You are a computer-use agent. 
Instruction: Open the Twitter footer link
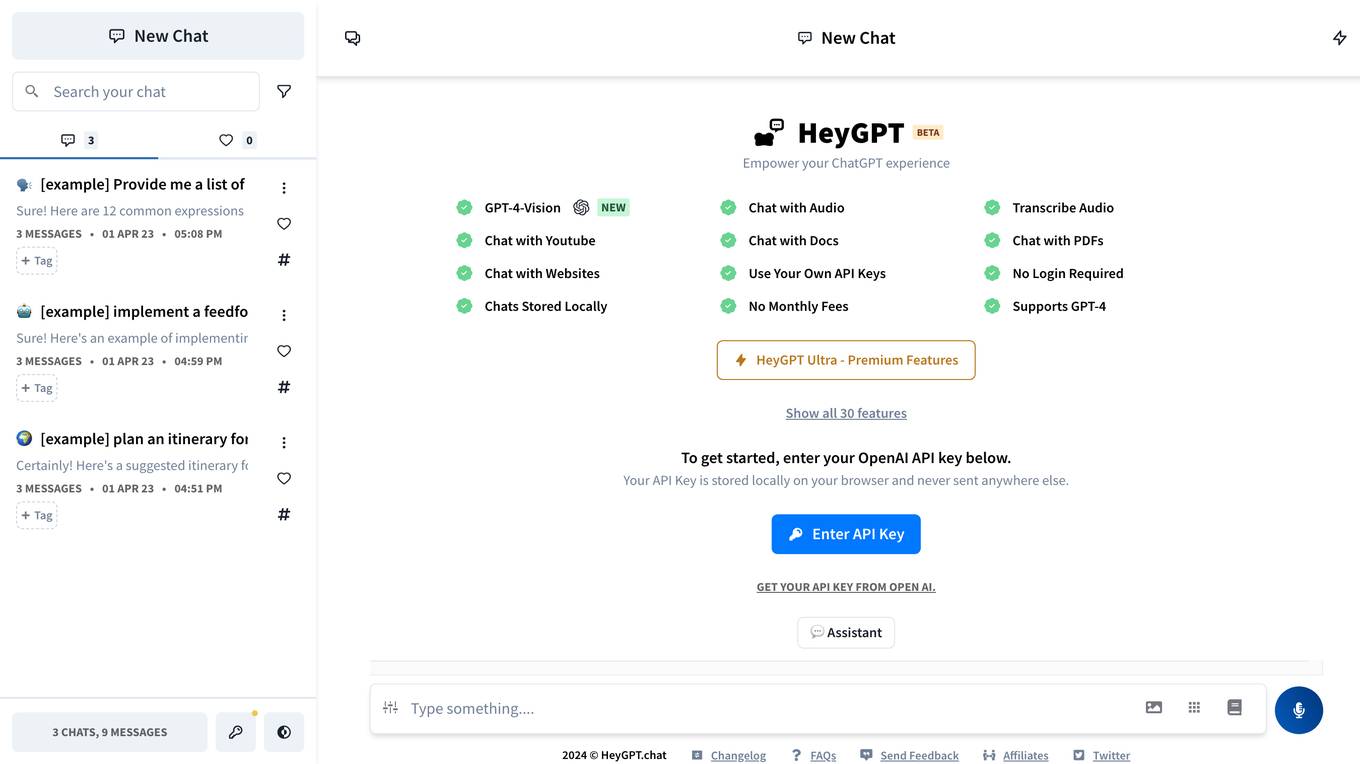pyautogui.click(x=1111, y=756)
